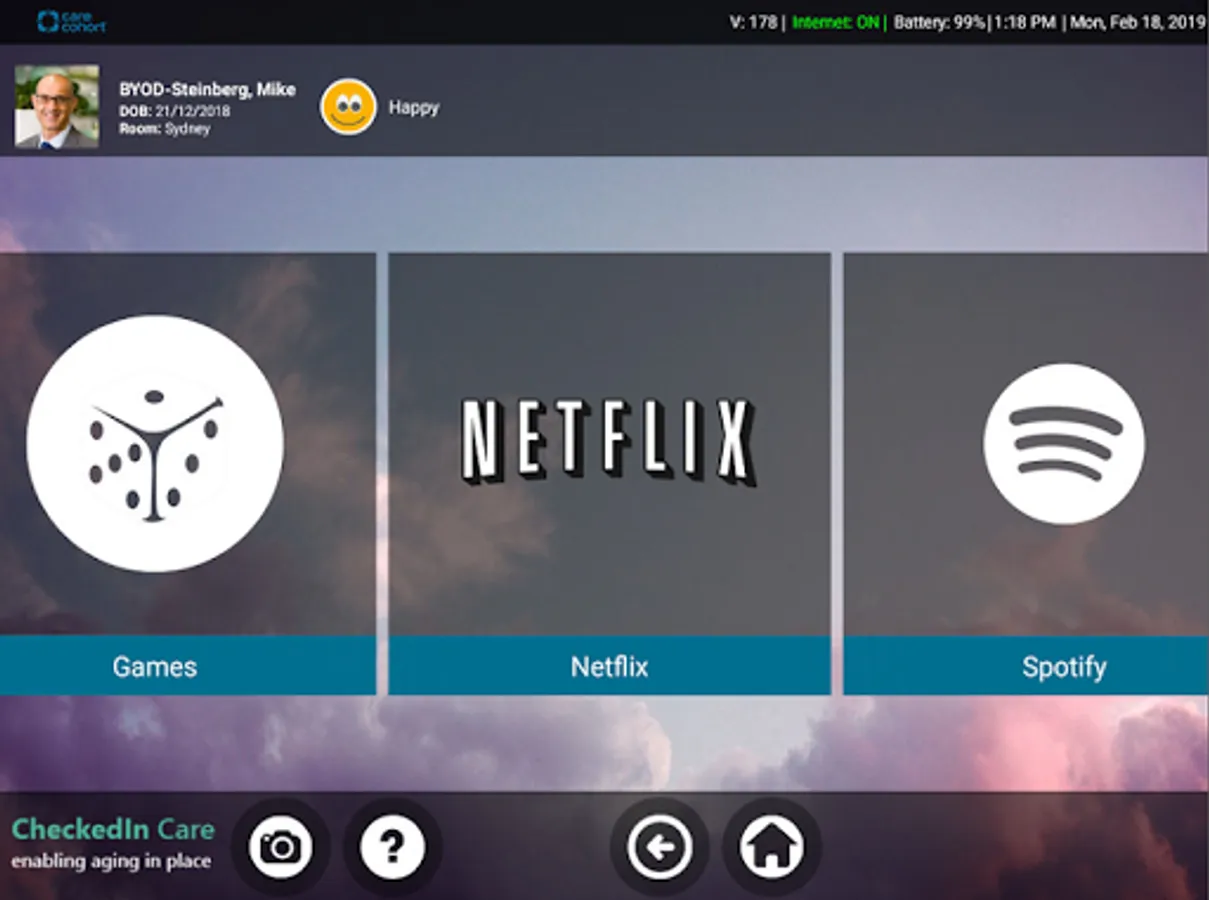Viewport: 1209px width, 900px height.
Task: Click the Games label bar
Action: point(187,666)
